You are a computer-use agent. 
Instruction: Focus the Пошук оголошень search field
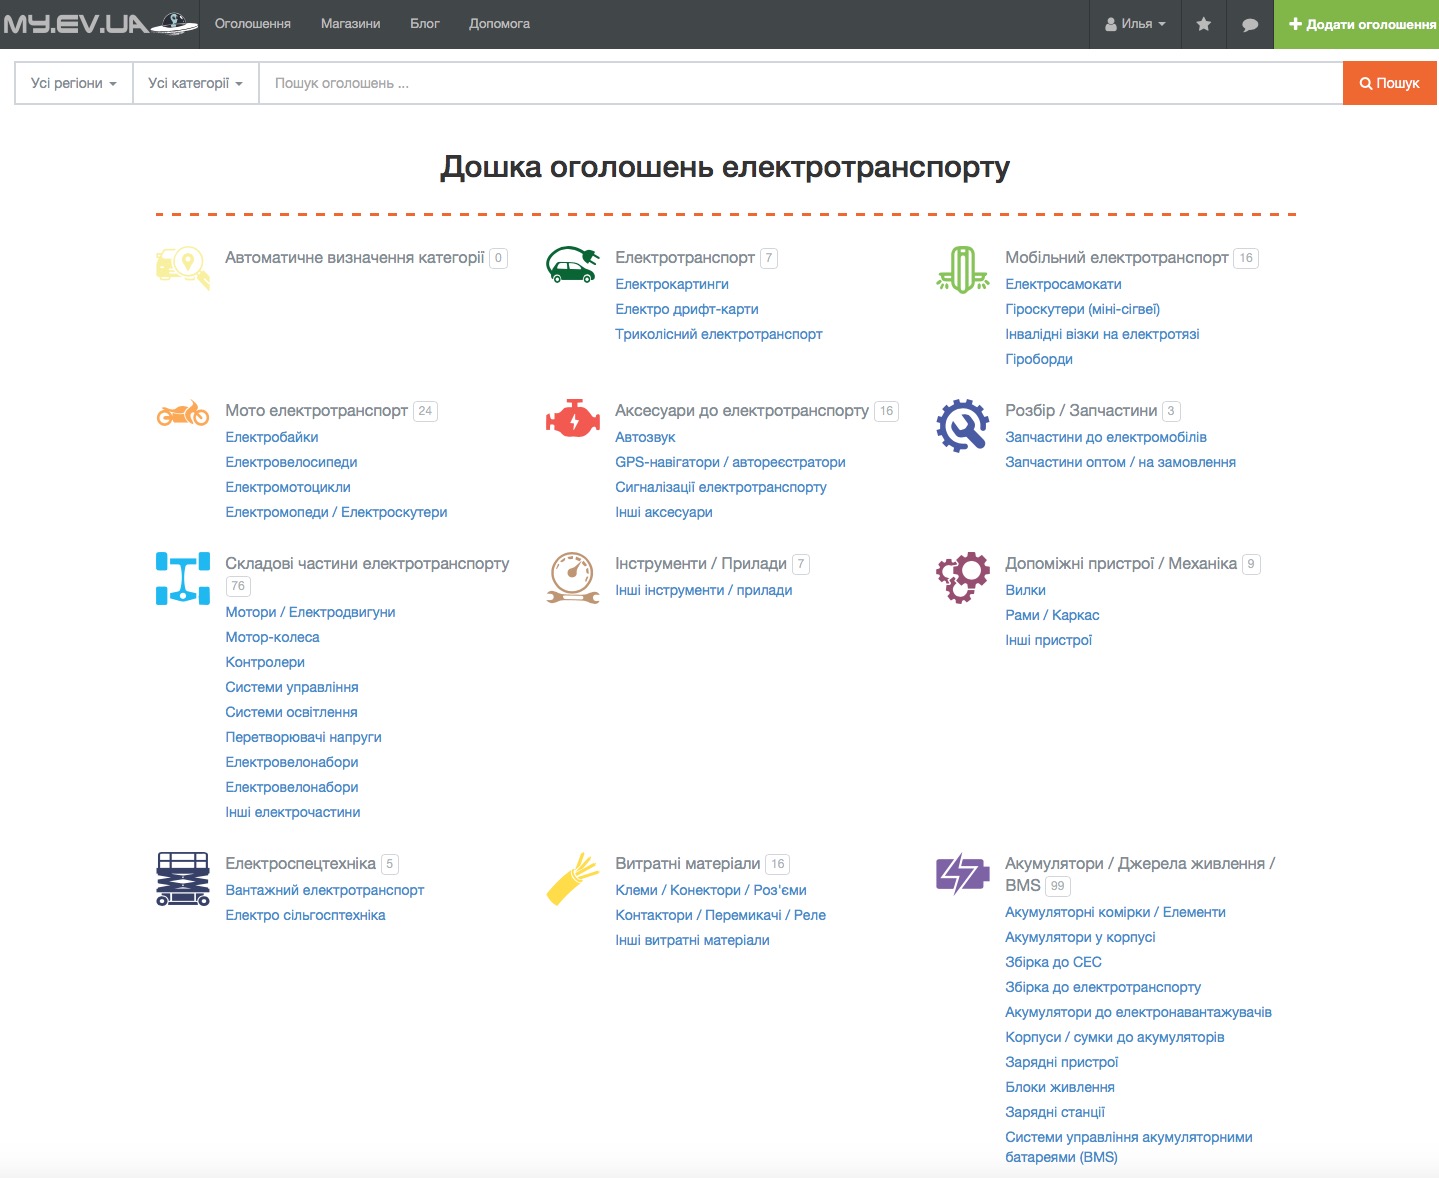click(x=800, y=83)
